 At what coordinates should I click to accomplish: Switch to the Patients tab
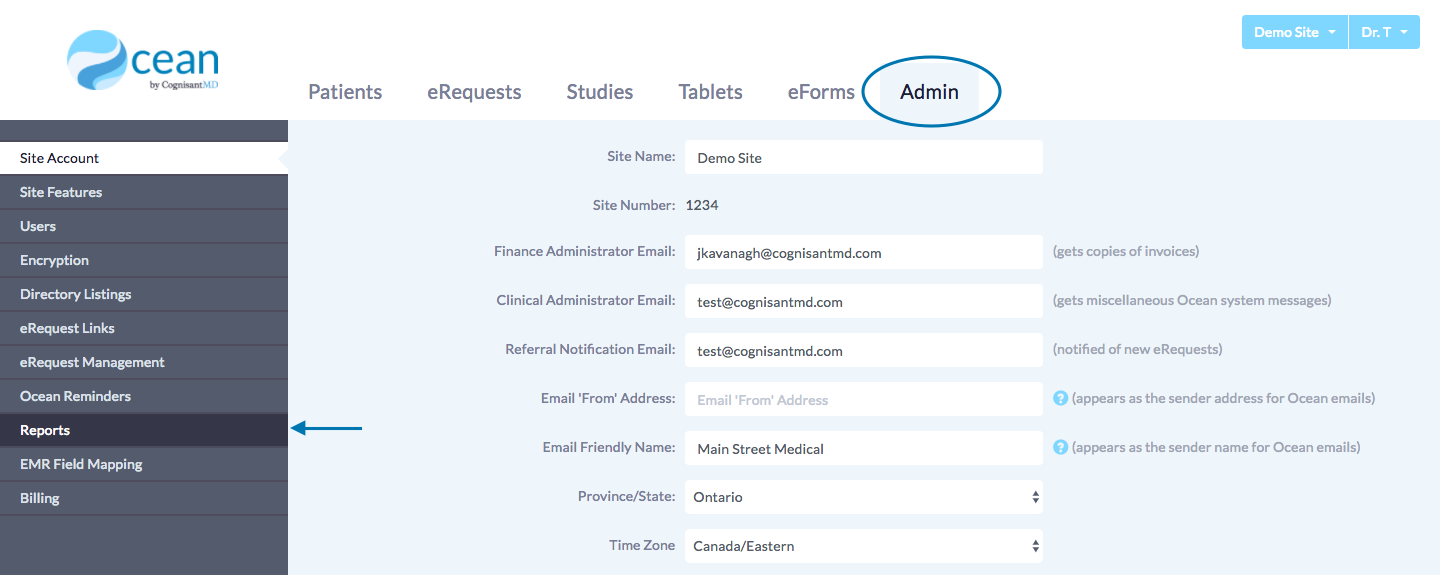click(345, 92)
